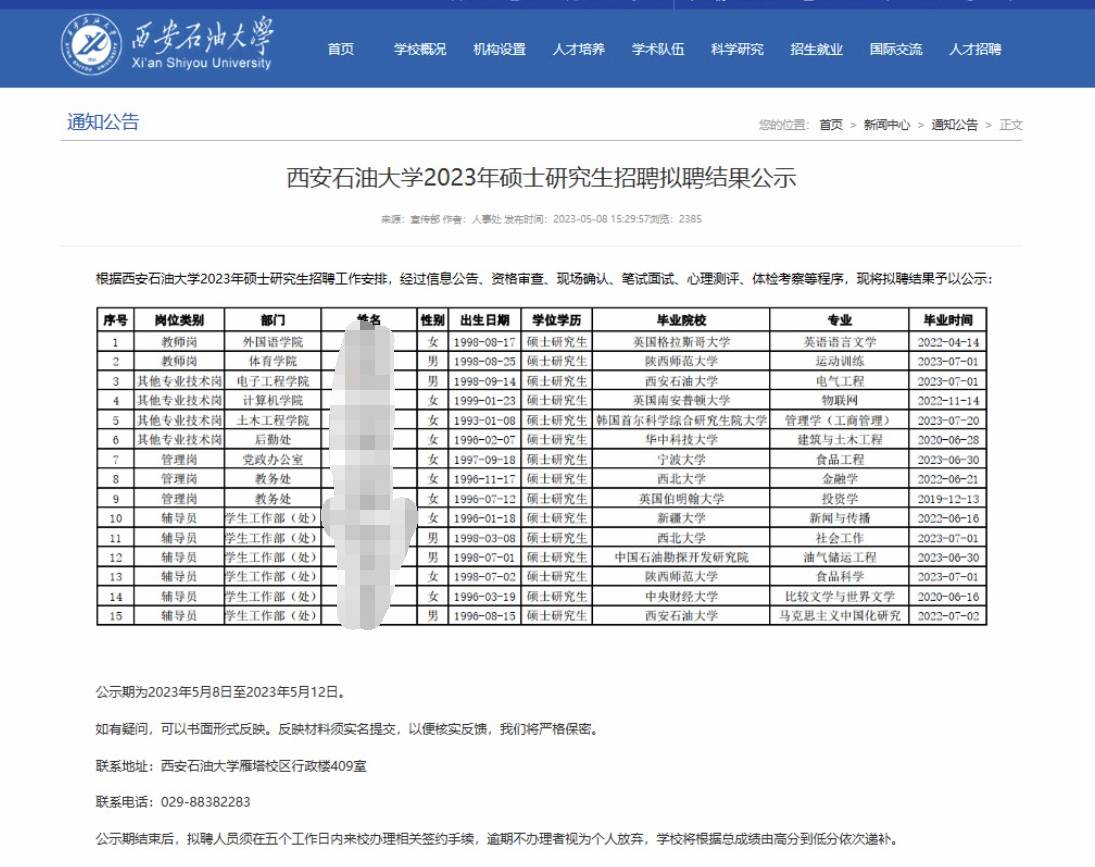Click the 韩国首尔科学综合研究生院大学 cell
This screenshot has height=867, width=1095.
point(681,420)
